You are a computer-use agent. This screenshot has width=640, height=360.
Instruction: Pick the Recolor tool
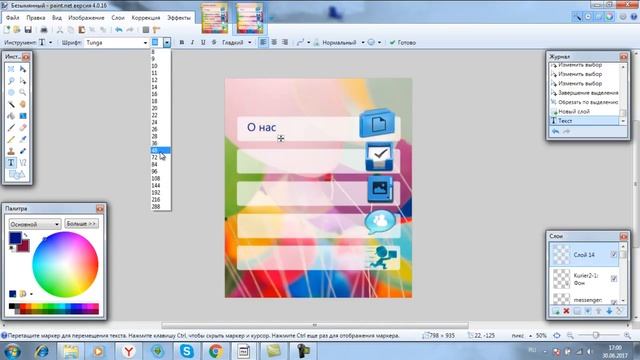pyautogui.click(x=23, y=151)
